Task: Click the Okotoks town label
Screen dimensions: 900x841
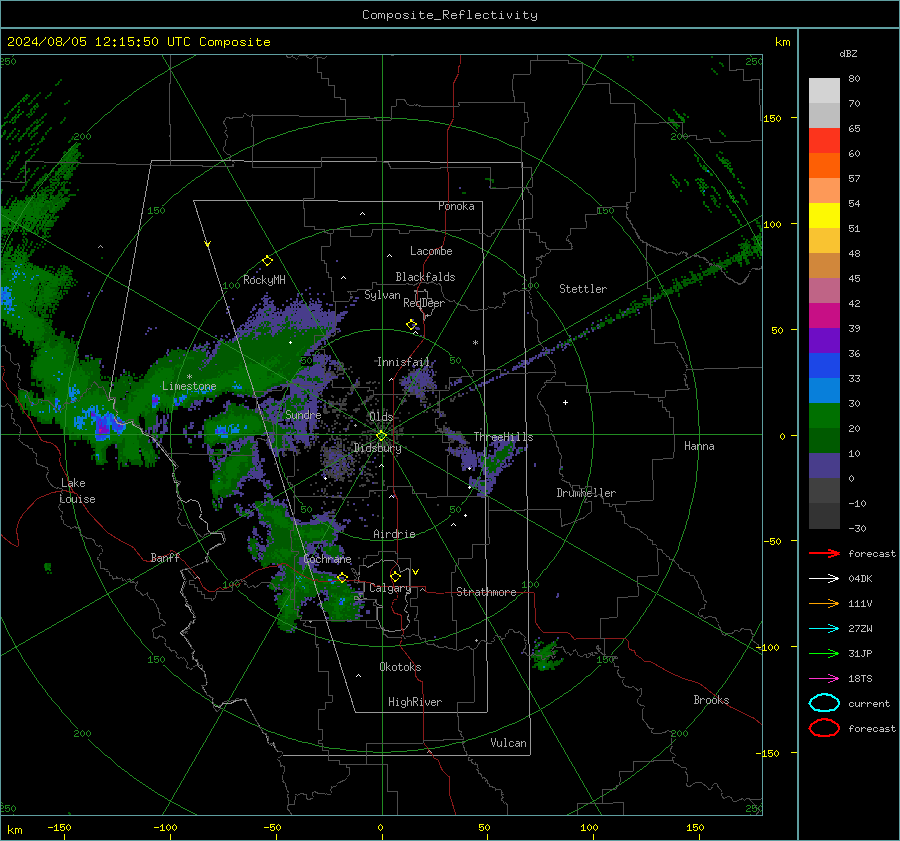Action: [x=400, y=667]
